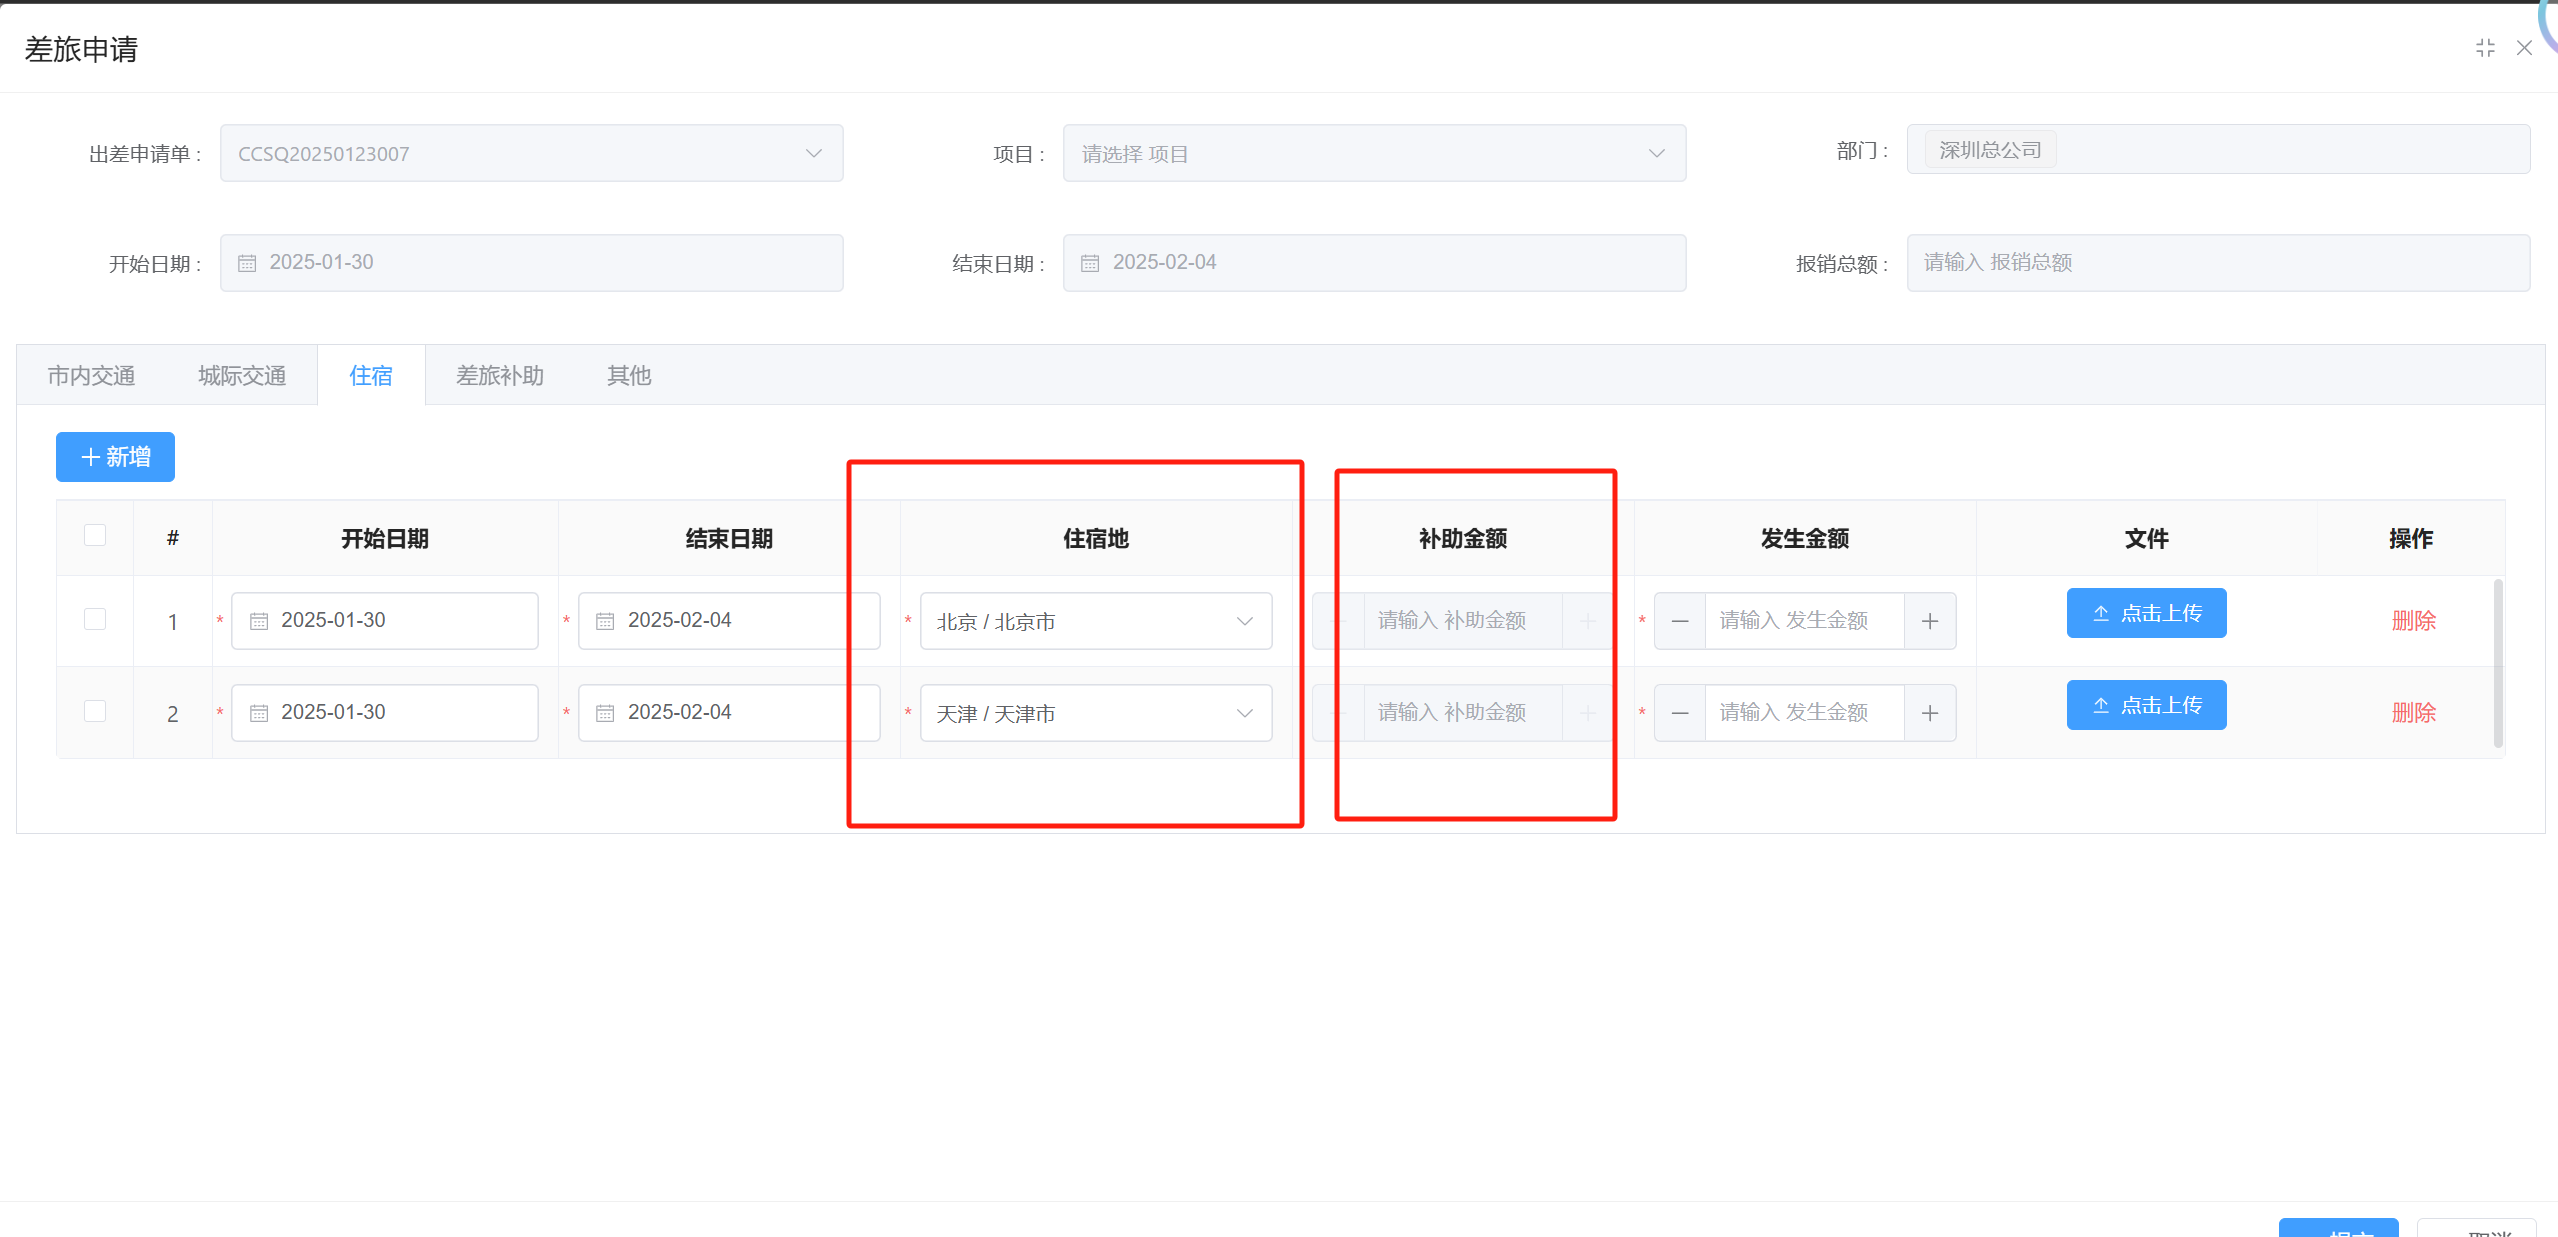Check the row 1 checkbox
Viewport: 2558px width, 1237px height.
[95, 619]
